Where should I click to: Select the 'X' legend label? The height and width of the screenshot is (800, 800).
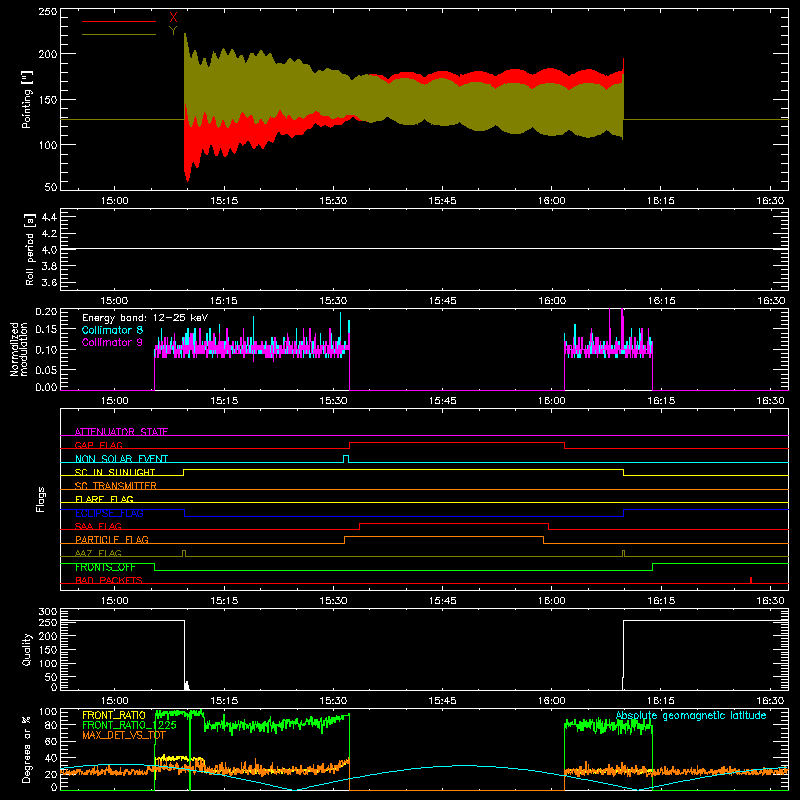click(173, 18)
